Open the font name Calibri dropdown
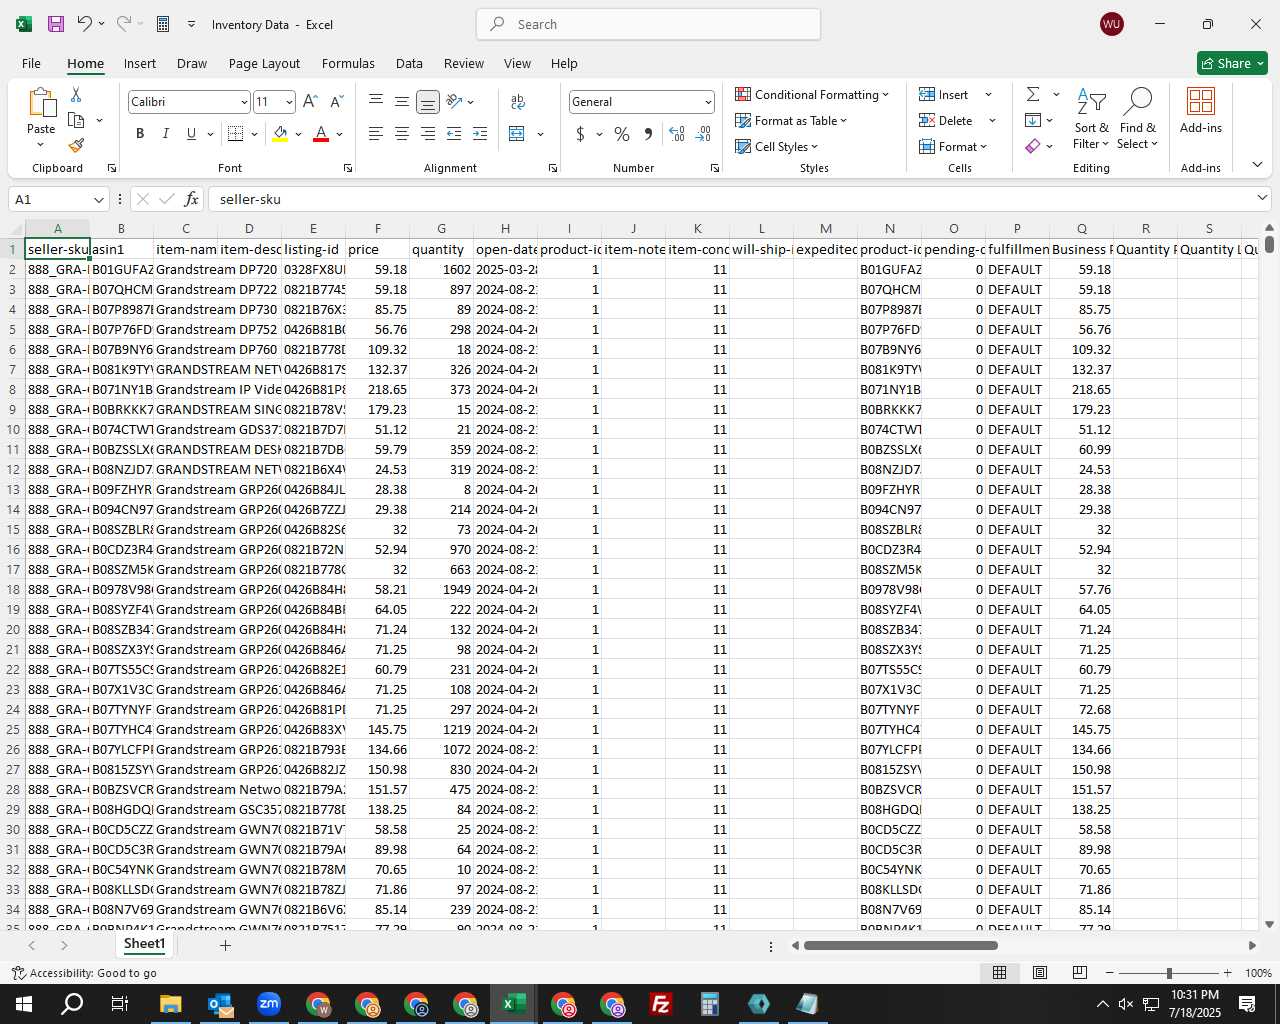Screen dimensions: 1280x1024 [243, 102]
